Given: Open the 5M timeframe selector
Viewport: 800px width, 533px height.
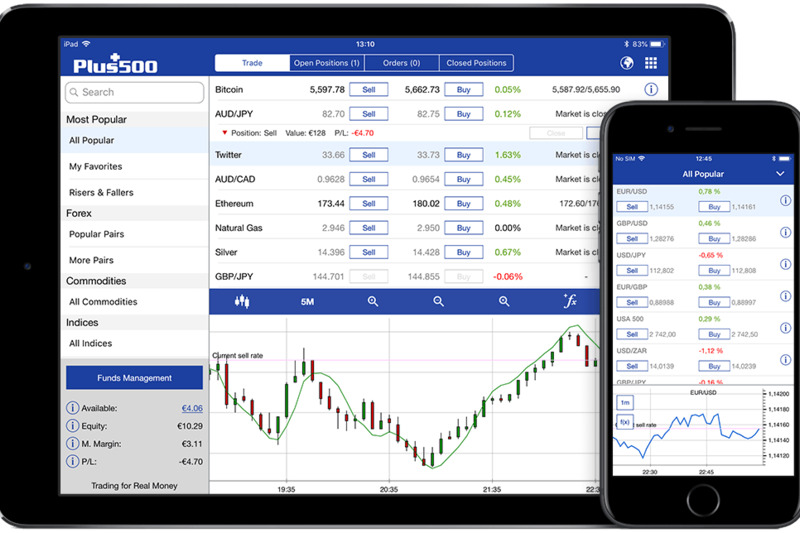Looking at the screenshot, I should 307,301.
